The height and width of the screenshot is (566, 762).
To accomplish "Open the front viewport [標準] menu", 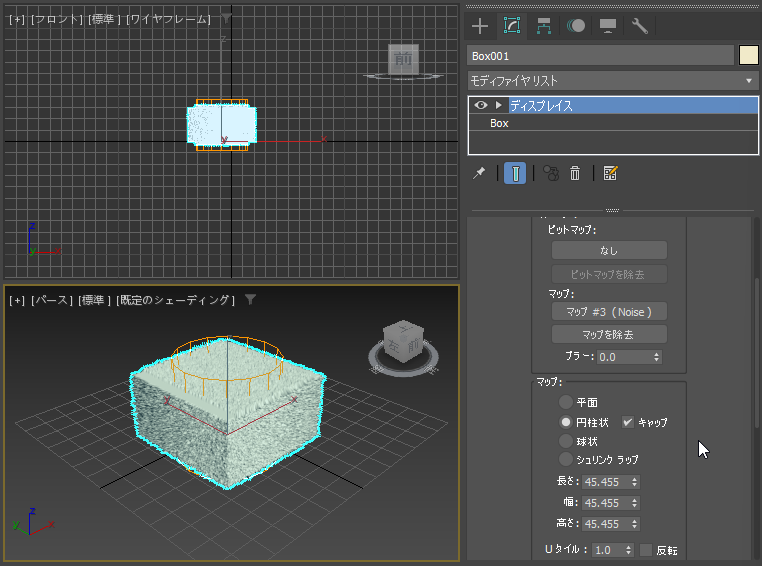I will coord(104,19).
